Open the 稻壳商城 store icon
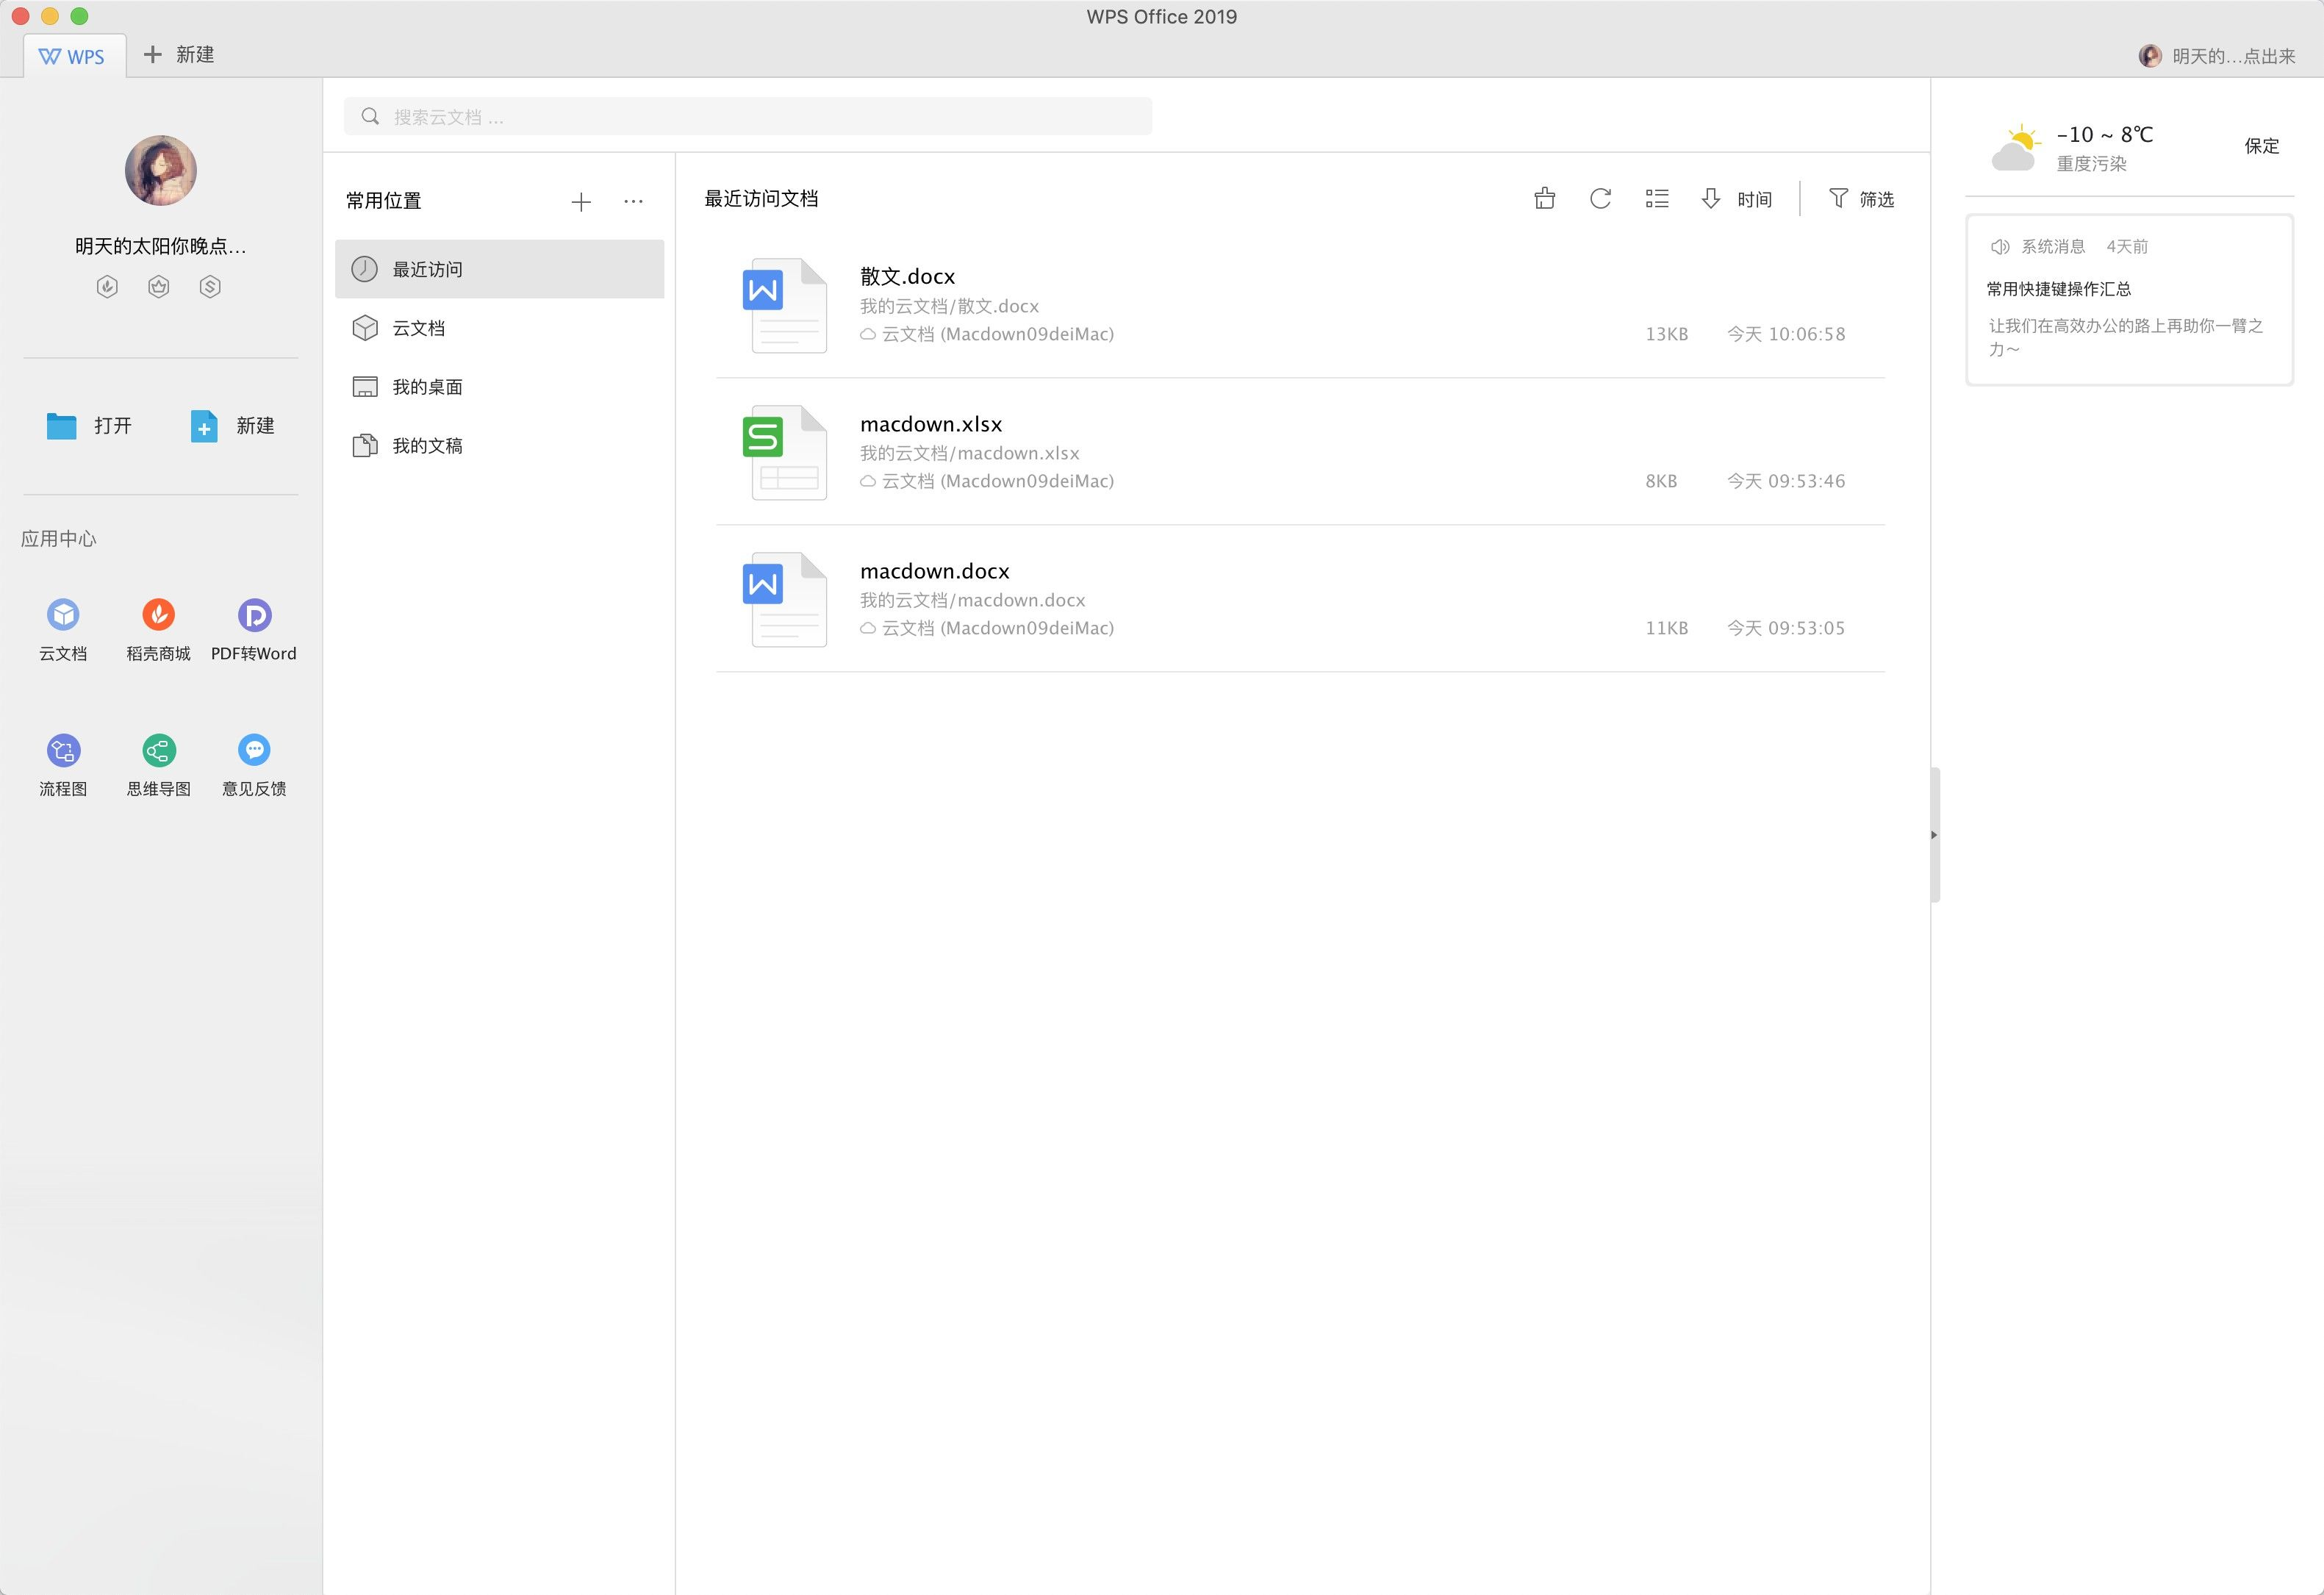Image resolution: width=2324 pixels, height=1595 pixels. pyautogui.click(x=158, y=615)
